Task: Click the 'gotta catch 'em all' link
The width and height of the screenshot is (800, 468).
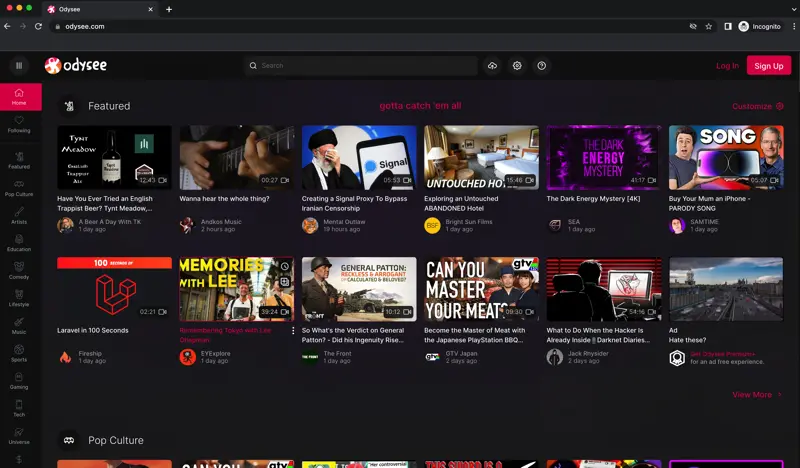Action: click(x=420, y=106)
